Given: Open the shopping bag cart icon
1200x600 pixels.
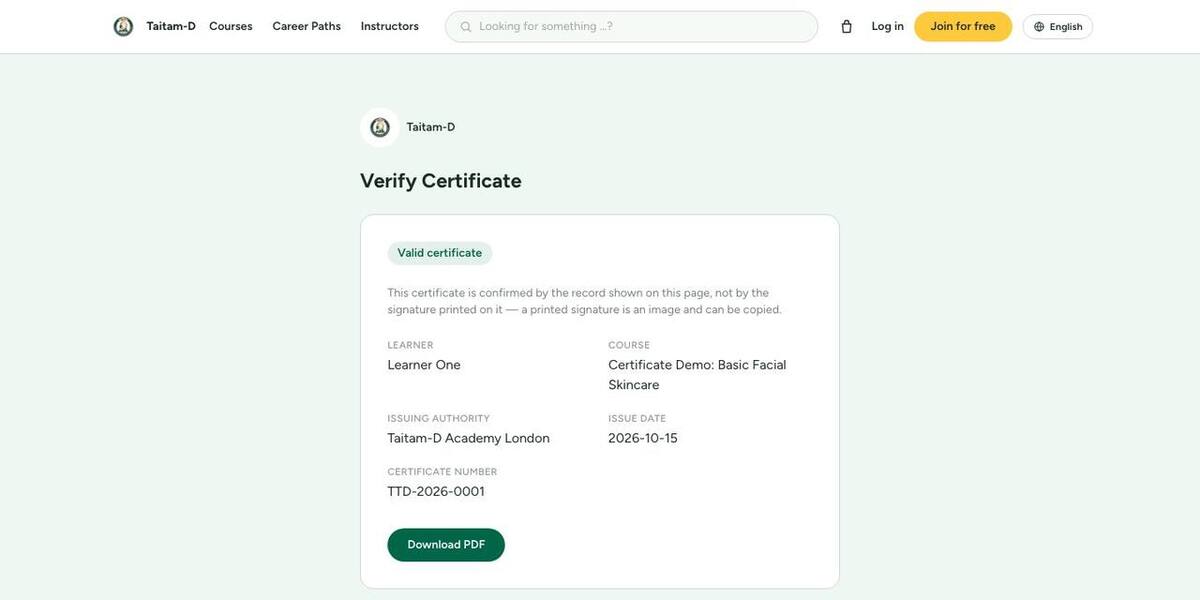Looking at the screenshot, I should click(x=847, y=27).
